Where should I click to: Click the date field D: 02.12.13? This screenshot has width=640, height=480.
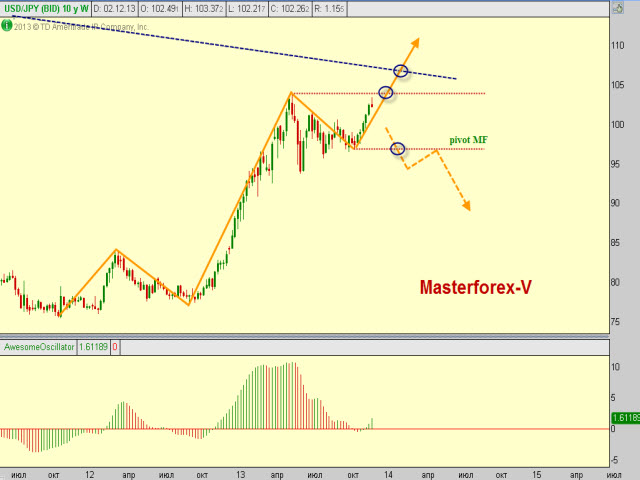pos(115,9)
